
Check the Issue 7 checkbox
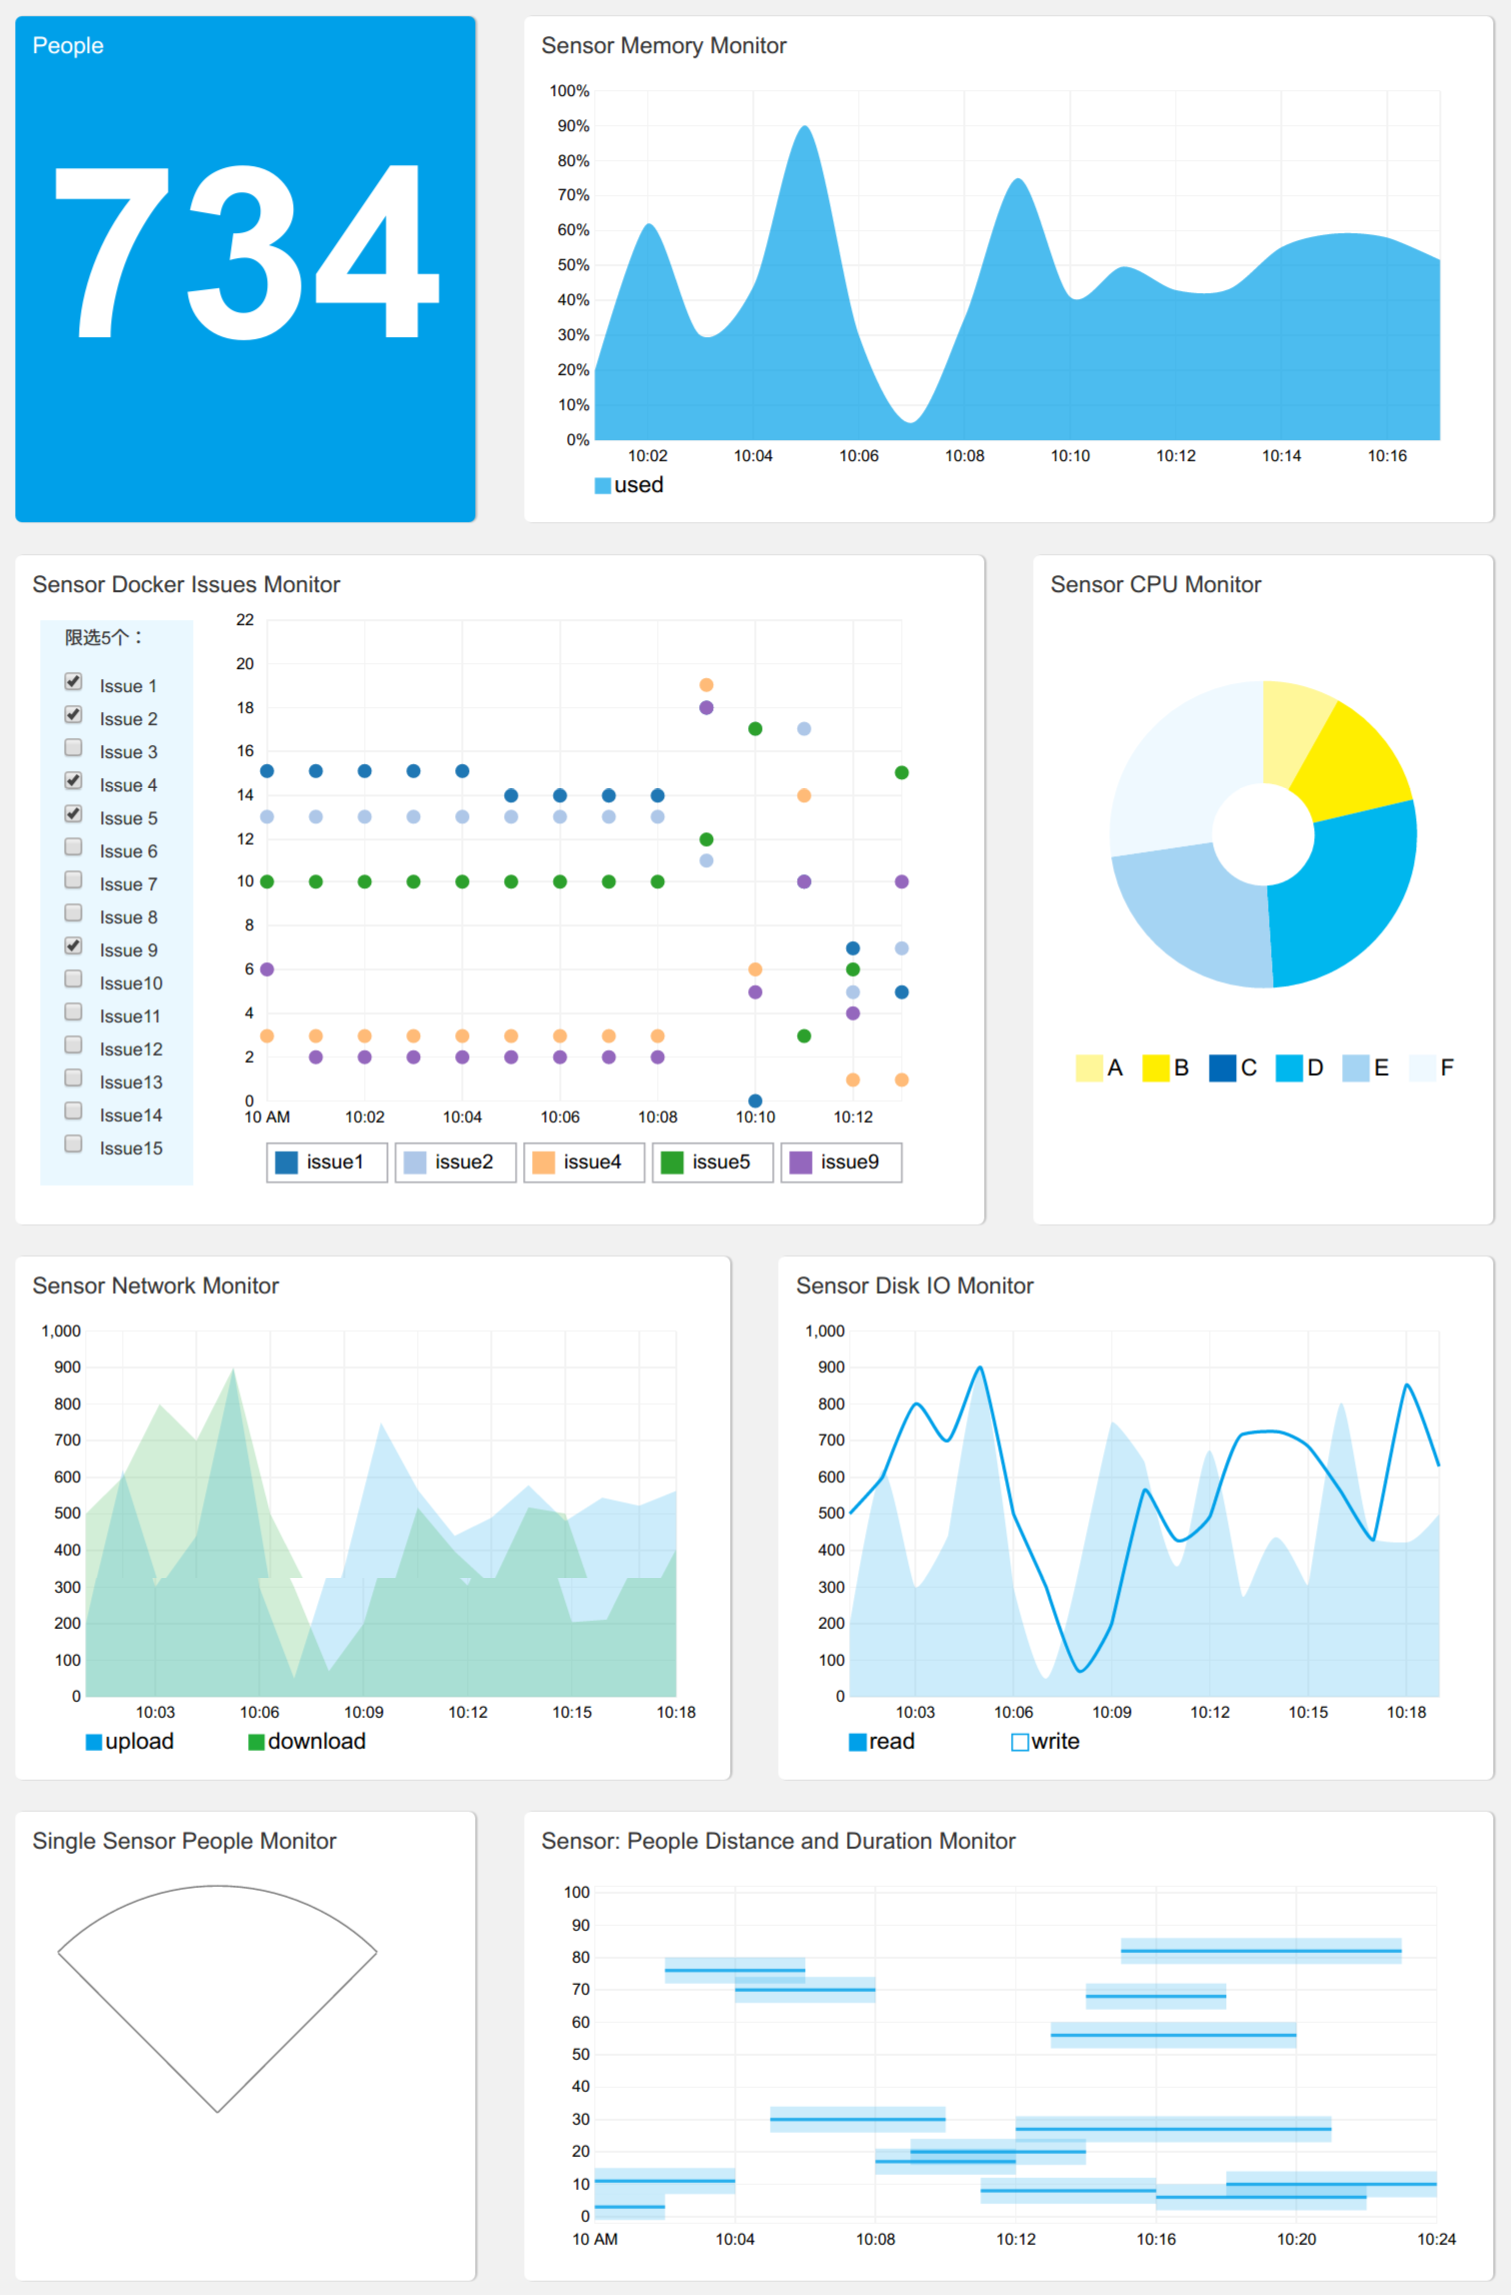pyautogui.click(x=73, y=880)
